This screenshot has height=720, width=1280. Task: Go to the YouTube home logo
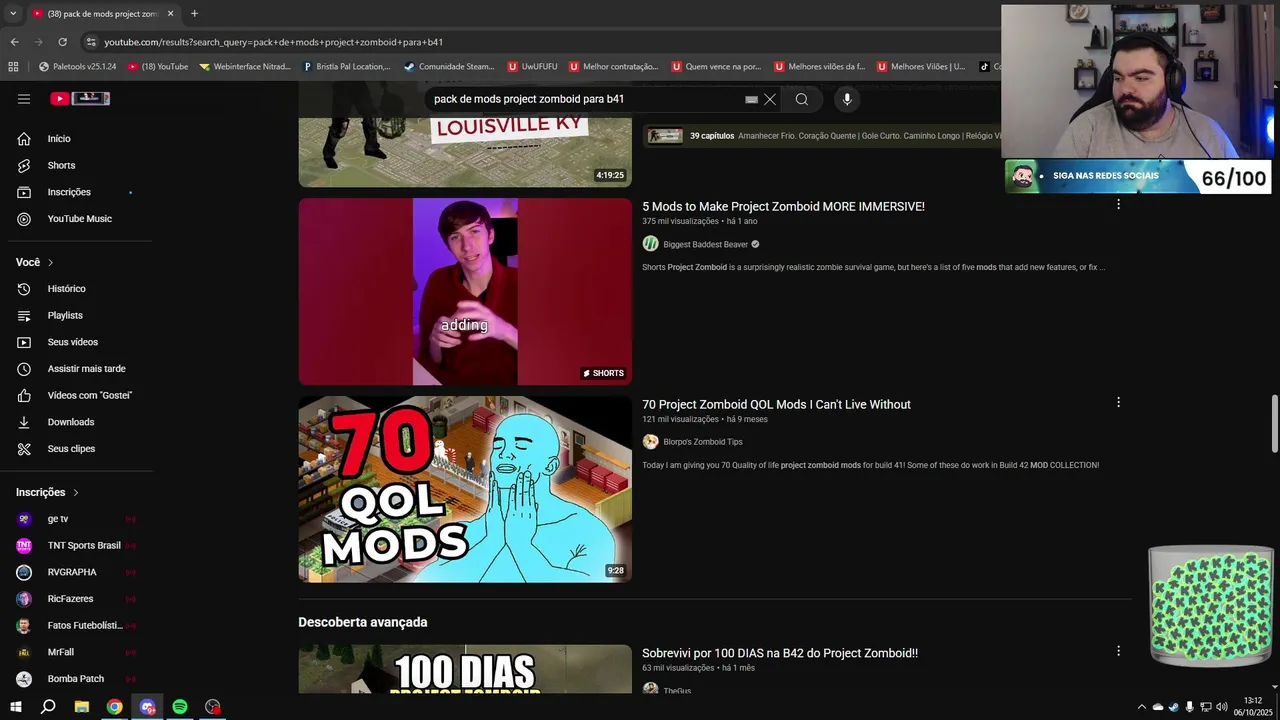[x=79, y=99]
